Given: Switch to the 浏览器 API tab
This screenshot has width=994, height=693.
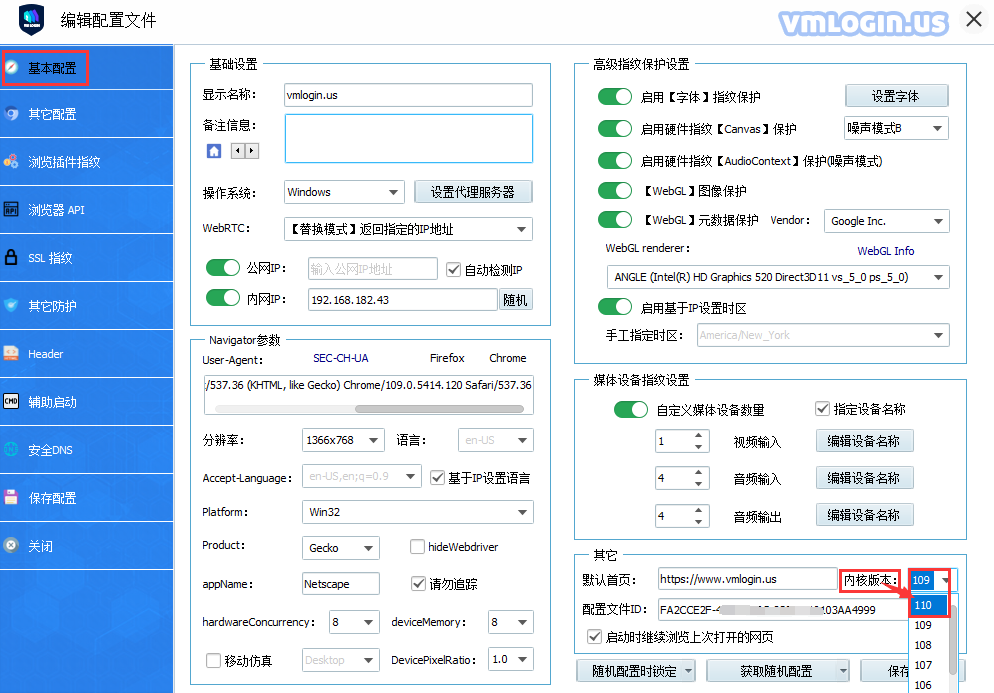Looking at the screenshot, I should click(x=86, y=210).
